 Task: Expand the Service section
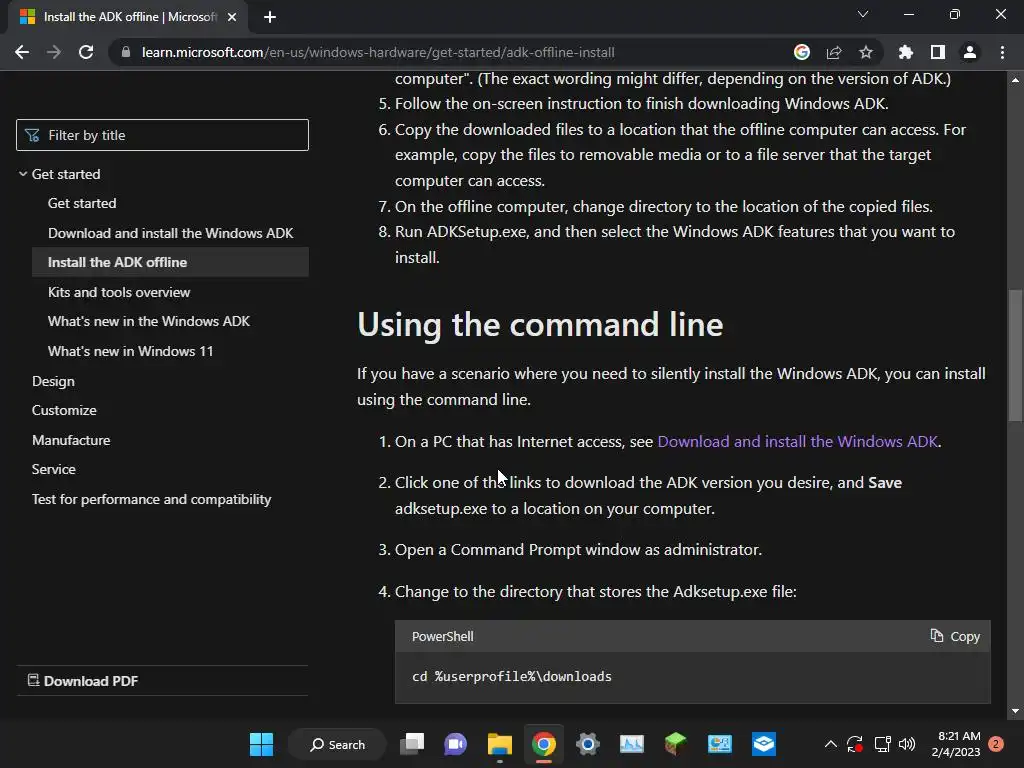tap(54, 470)
